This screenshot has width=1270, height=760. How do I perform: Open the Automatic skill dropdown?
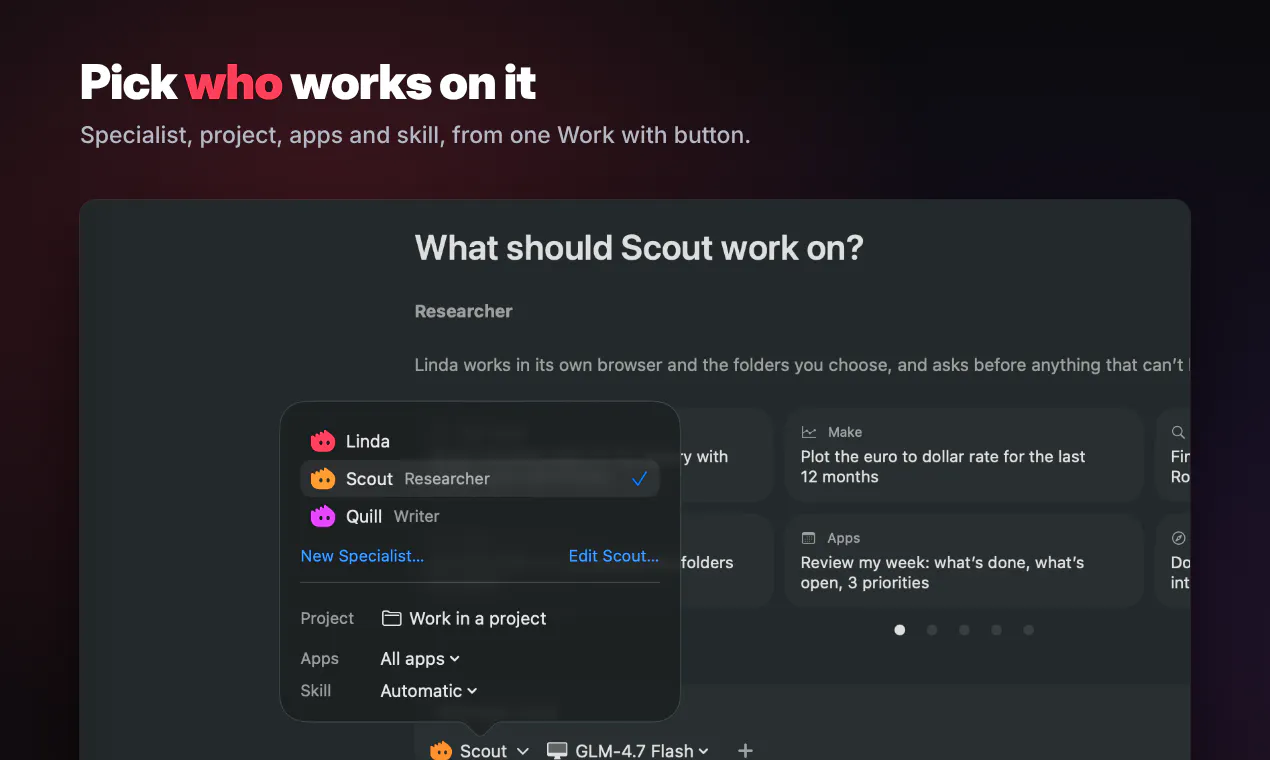coord(429,691)
